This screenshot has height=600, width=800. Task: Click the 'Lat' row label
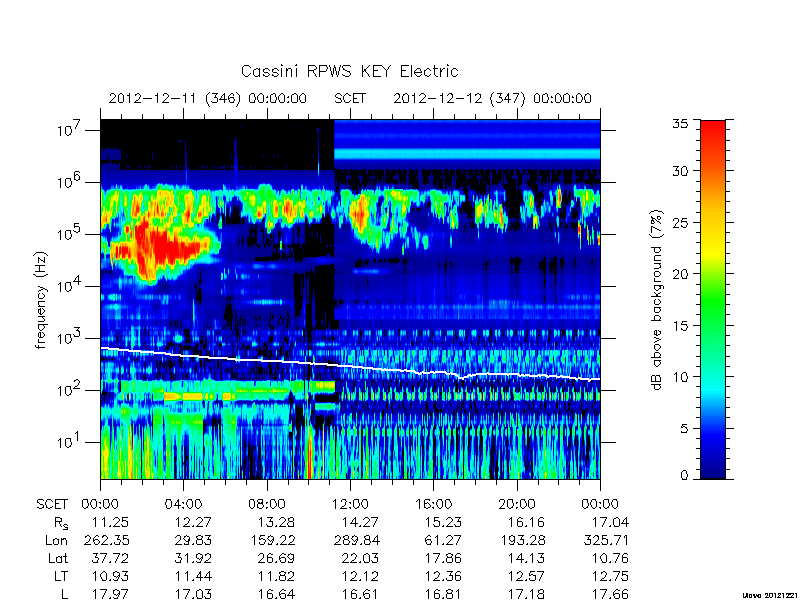click(58, 558)
